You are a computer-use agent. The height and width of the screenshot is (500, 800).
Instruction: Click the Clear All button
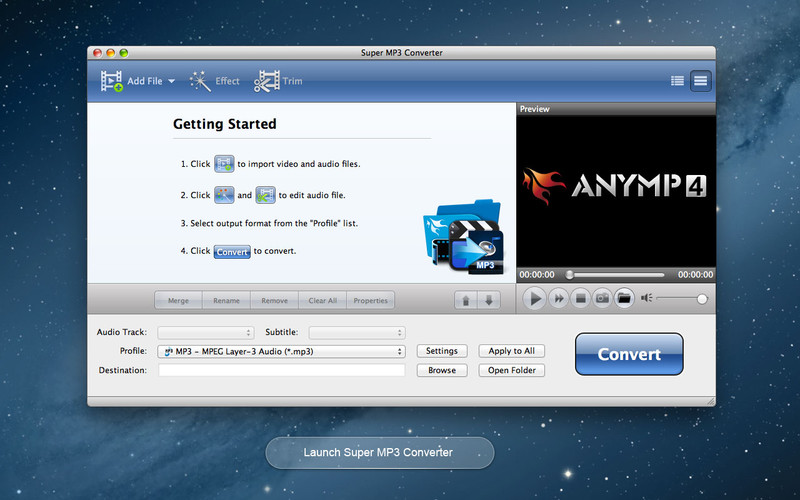coord(322,301)
